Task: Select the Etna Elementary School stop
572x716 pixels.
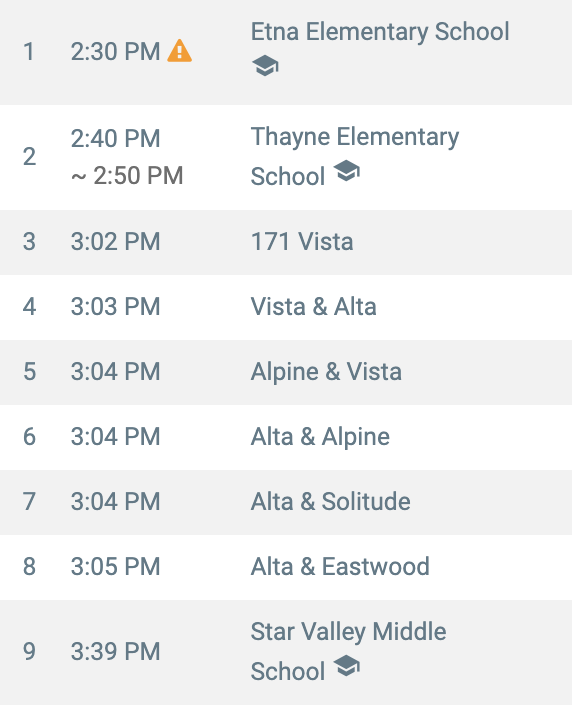Action: (x=286, y=52)
